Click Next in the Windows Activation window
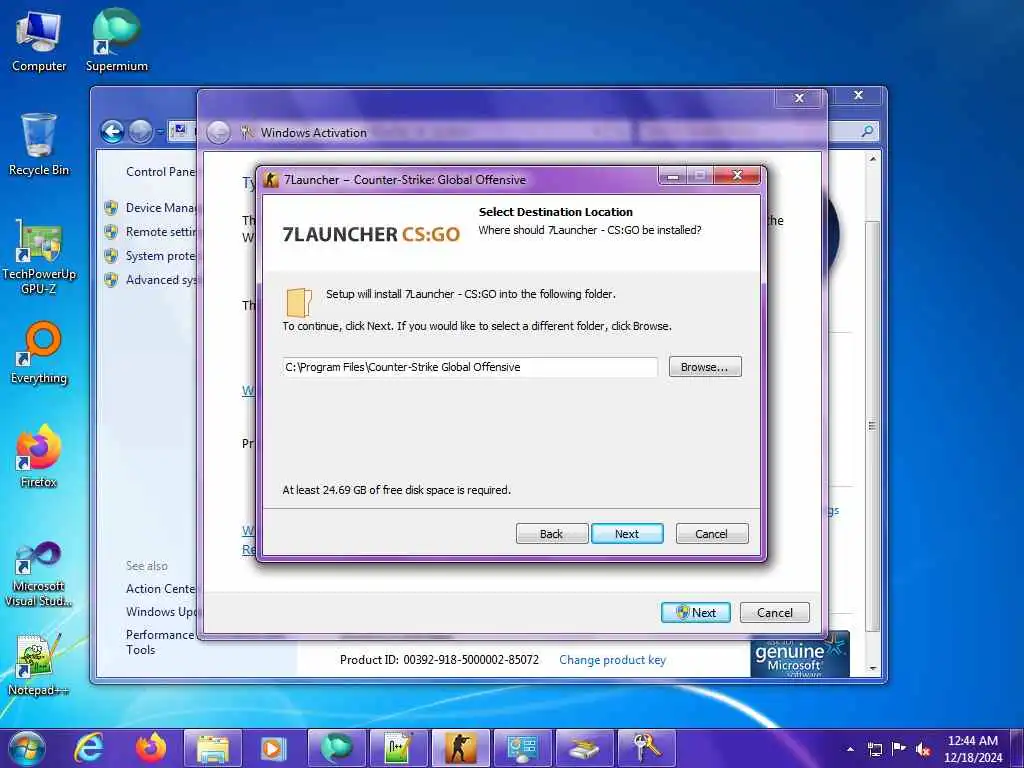The height and width of the screenshot is (768, 1024). point(696,613)
